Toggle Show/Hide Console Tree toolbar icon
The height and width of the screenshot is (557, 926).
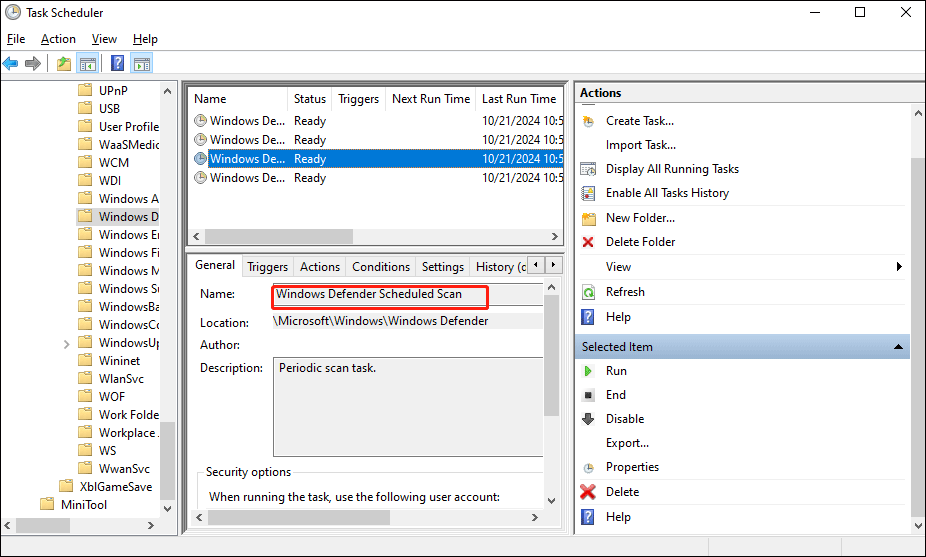coord(87,63)
